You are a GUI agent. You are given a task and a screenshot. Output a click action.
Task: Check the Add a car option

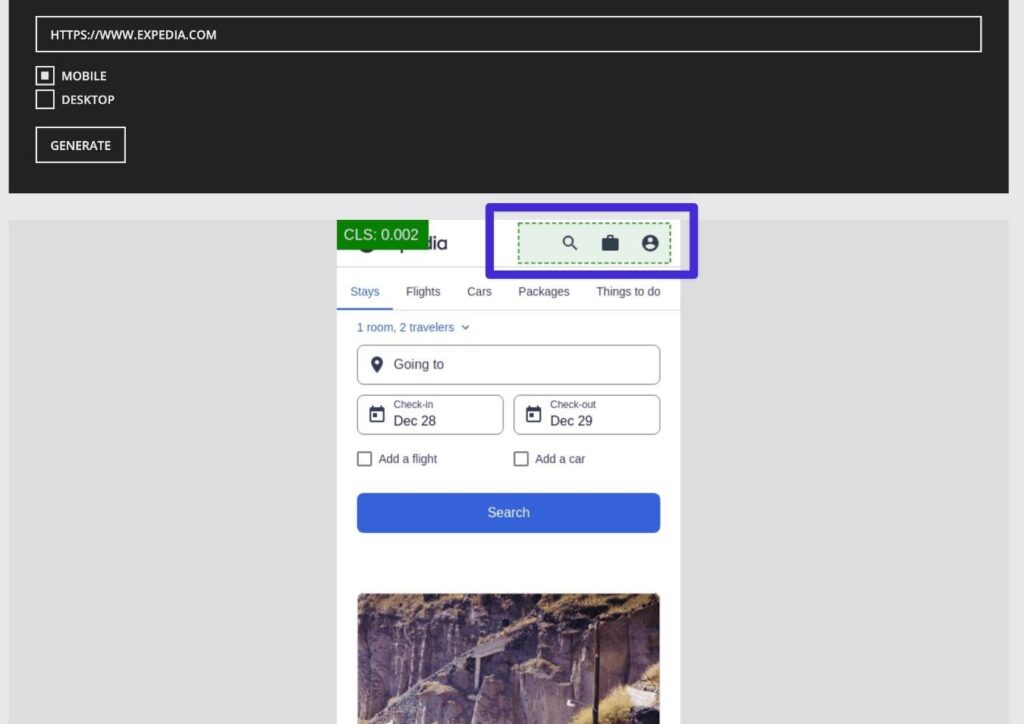click(521, 458)
